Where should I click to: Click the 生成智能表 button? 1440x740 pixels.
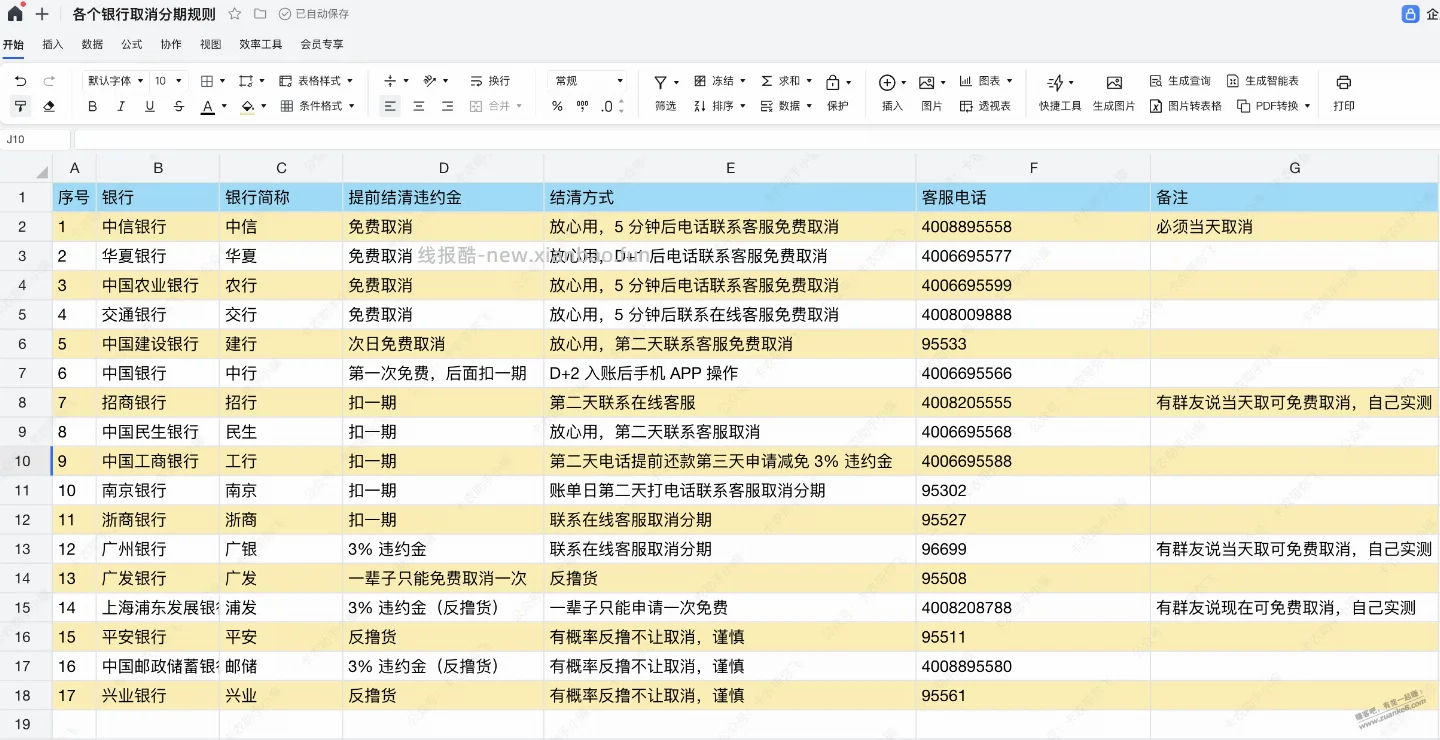[x=1263, y=81]
